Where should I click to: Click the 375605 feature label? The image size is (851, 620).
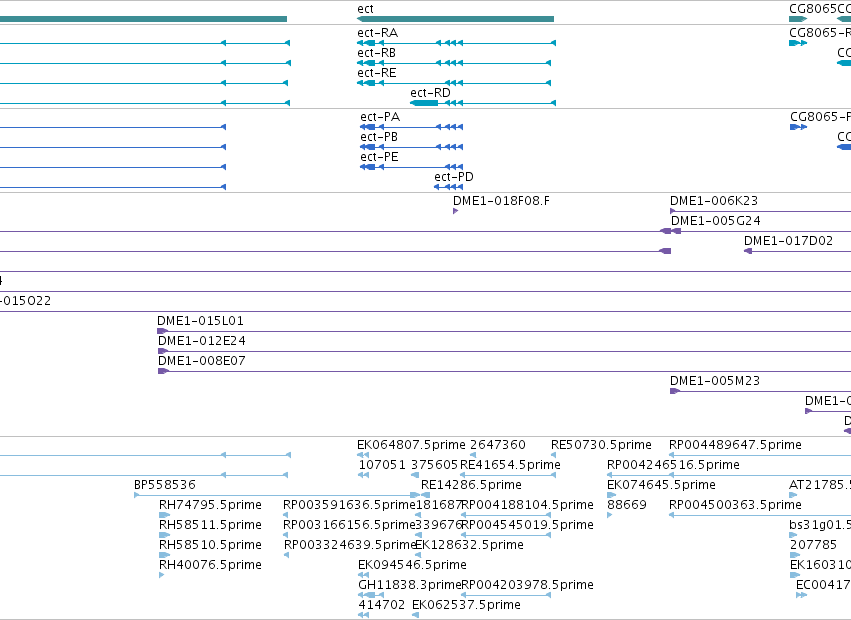[435, 466]
